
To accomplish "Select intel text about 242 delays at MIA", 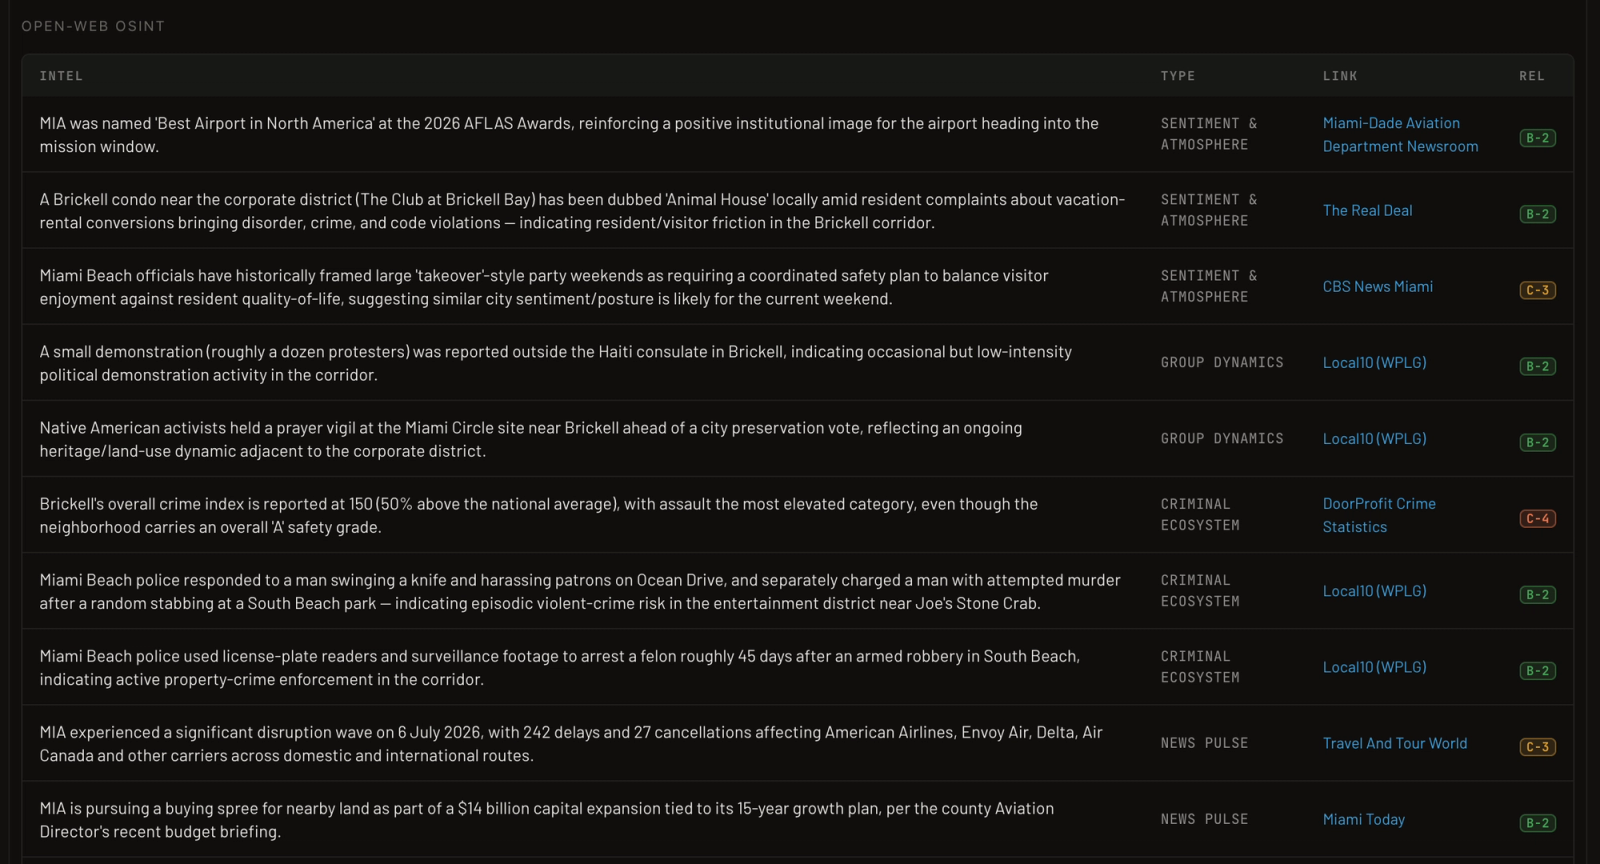I will point(571,743).
